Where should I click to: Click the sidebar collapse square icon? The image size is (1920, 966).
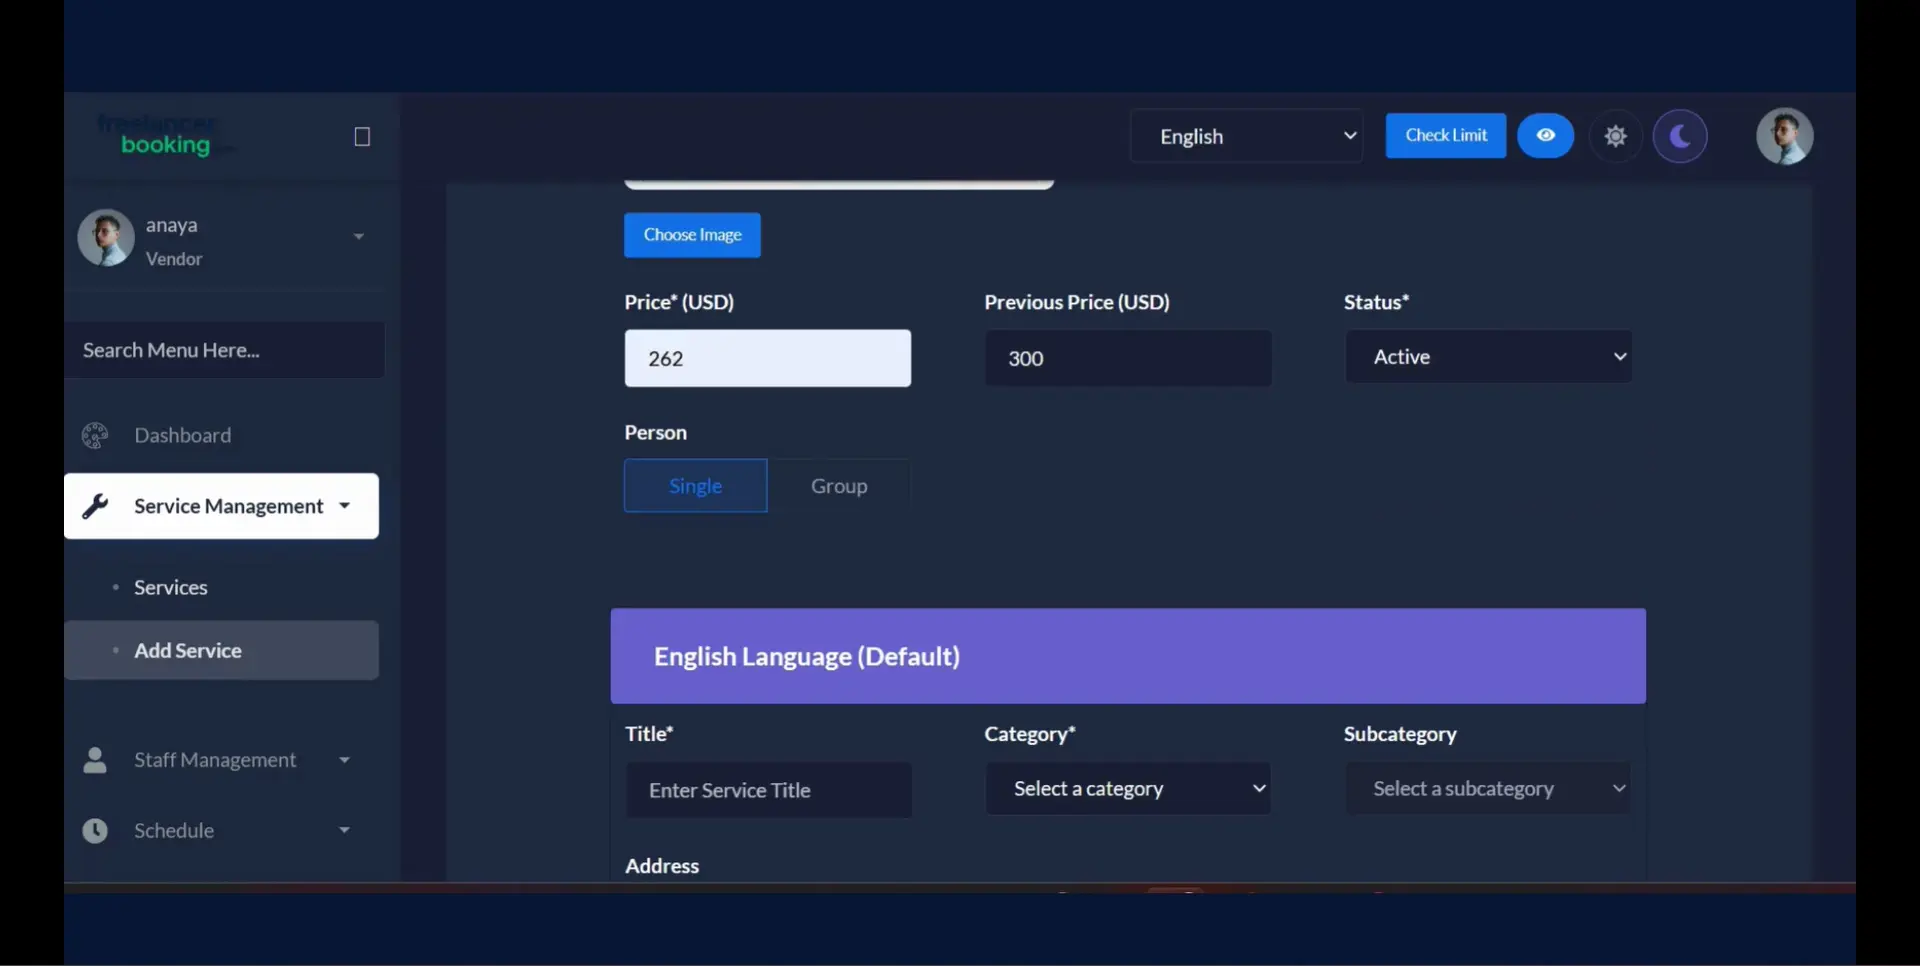[x=362, y=137]
